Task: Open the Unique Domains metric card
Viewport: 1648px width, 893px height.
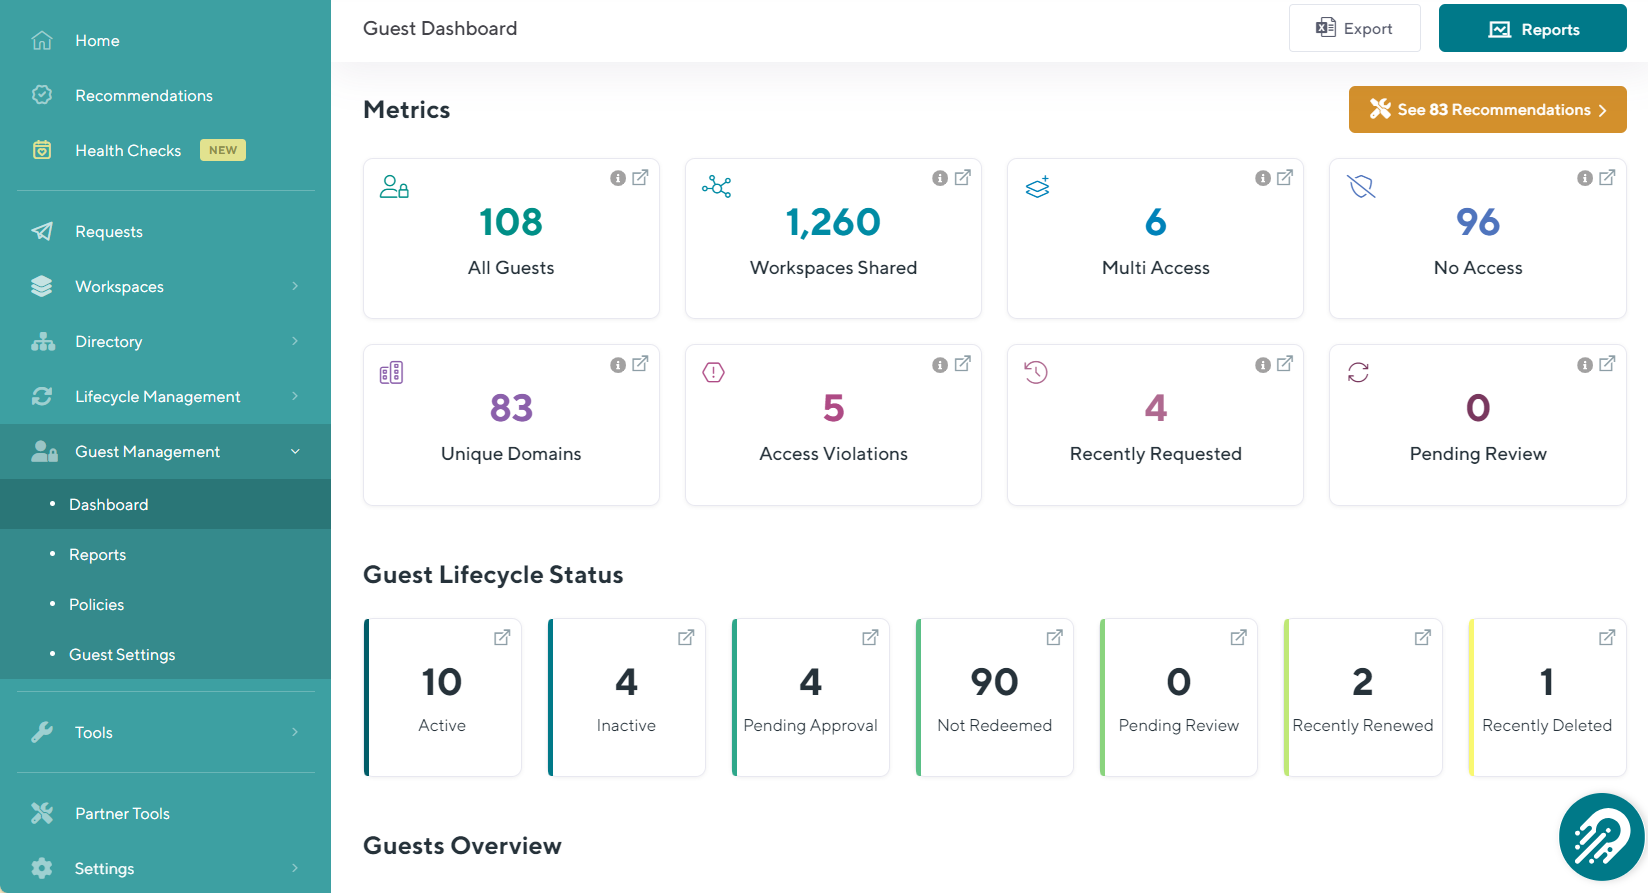Action: click(511, 426)
